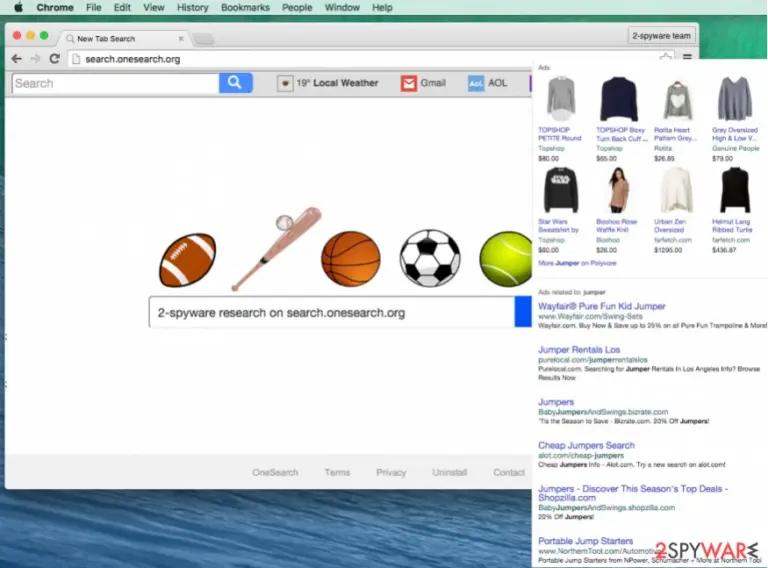Open the OneSearch footer link
Image resolution: width=768 pixels, height=568 pixels.
pyautogui.click(x=275, y=473)
